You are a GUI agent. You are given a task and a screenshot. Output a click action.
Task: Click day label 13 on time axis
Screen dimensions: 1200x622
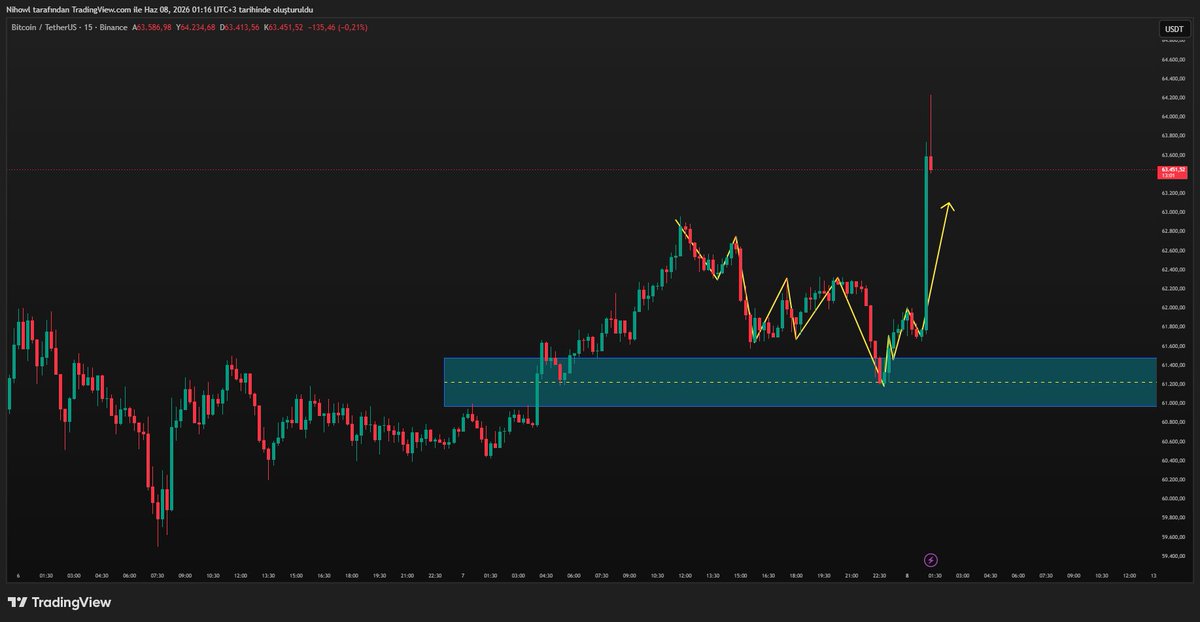[x=1153, y=576]
